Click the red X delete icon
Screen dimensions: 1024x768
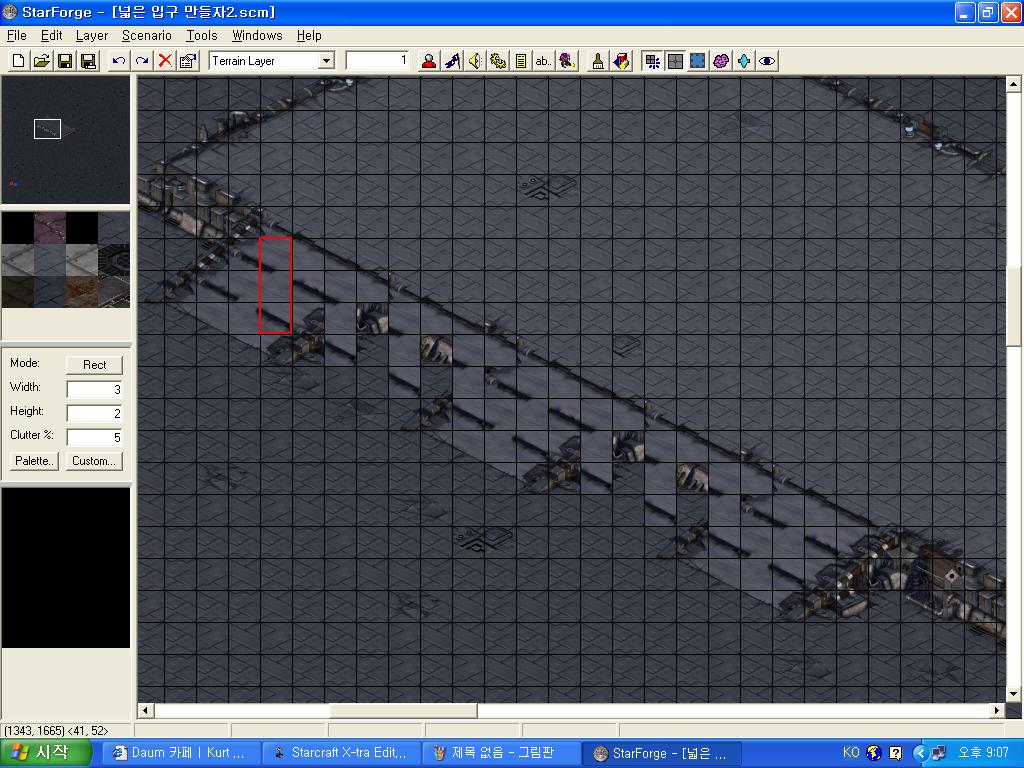point(165,61)
